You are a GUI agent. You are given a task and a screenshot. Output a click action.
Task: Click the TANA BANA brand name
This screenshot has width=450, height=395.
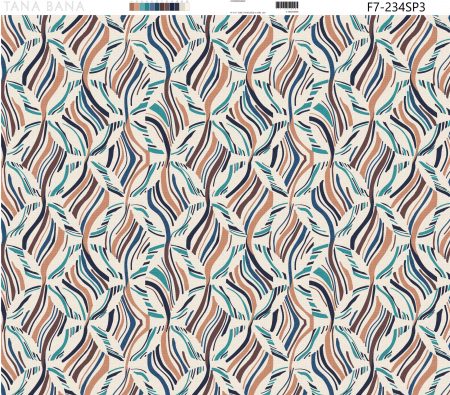(x=45, y=6)
